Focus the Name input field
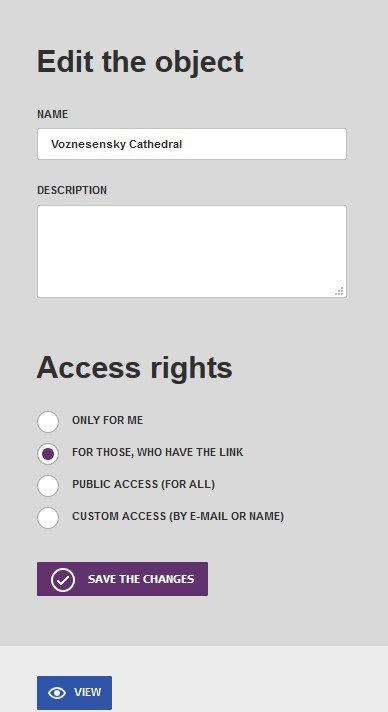The height and width of the screenshot is (712, 388). (x=192, y=144)
